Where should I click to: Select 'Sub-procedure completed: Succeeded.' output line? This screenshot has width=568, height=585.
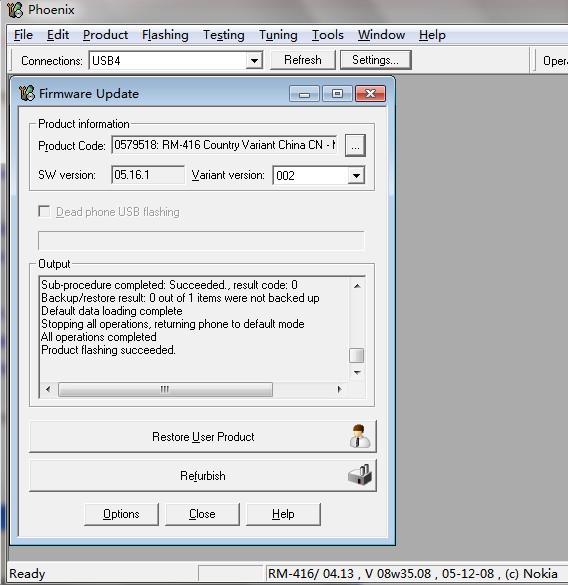(x=169, y=285)
